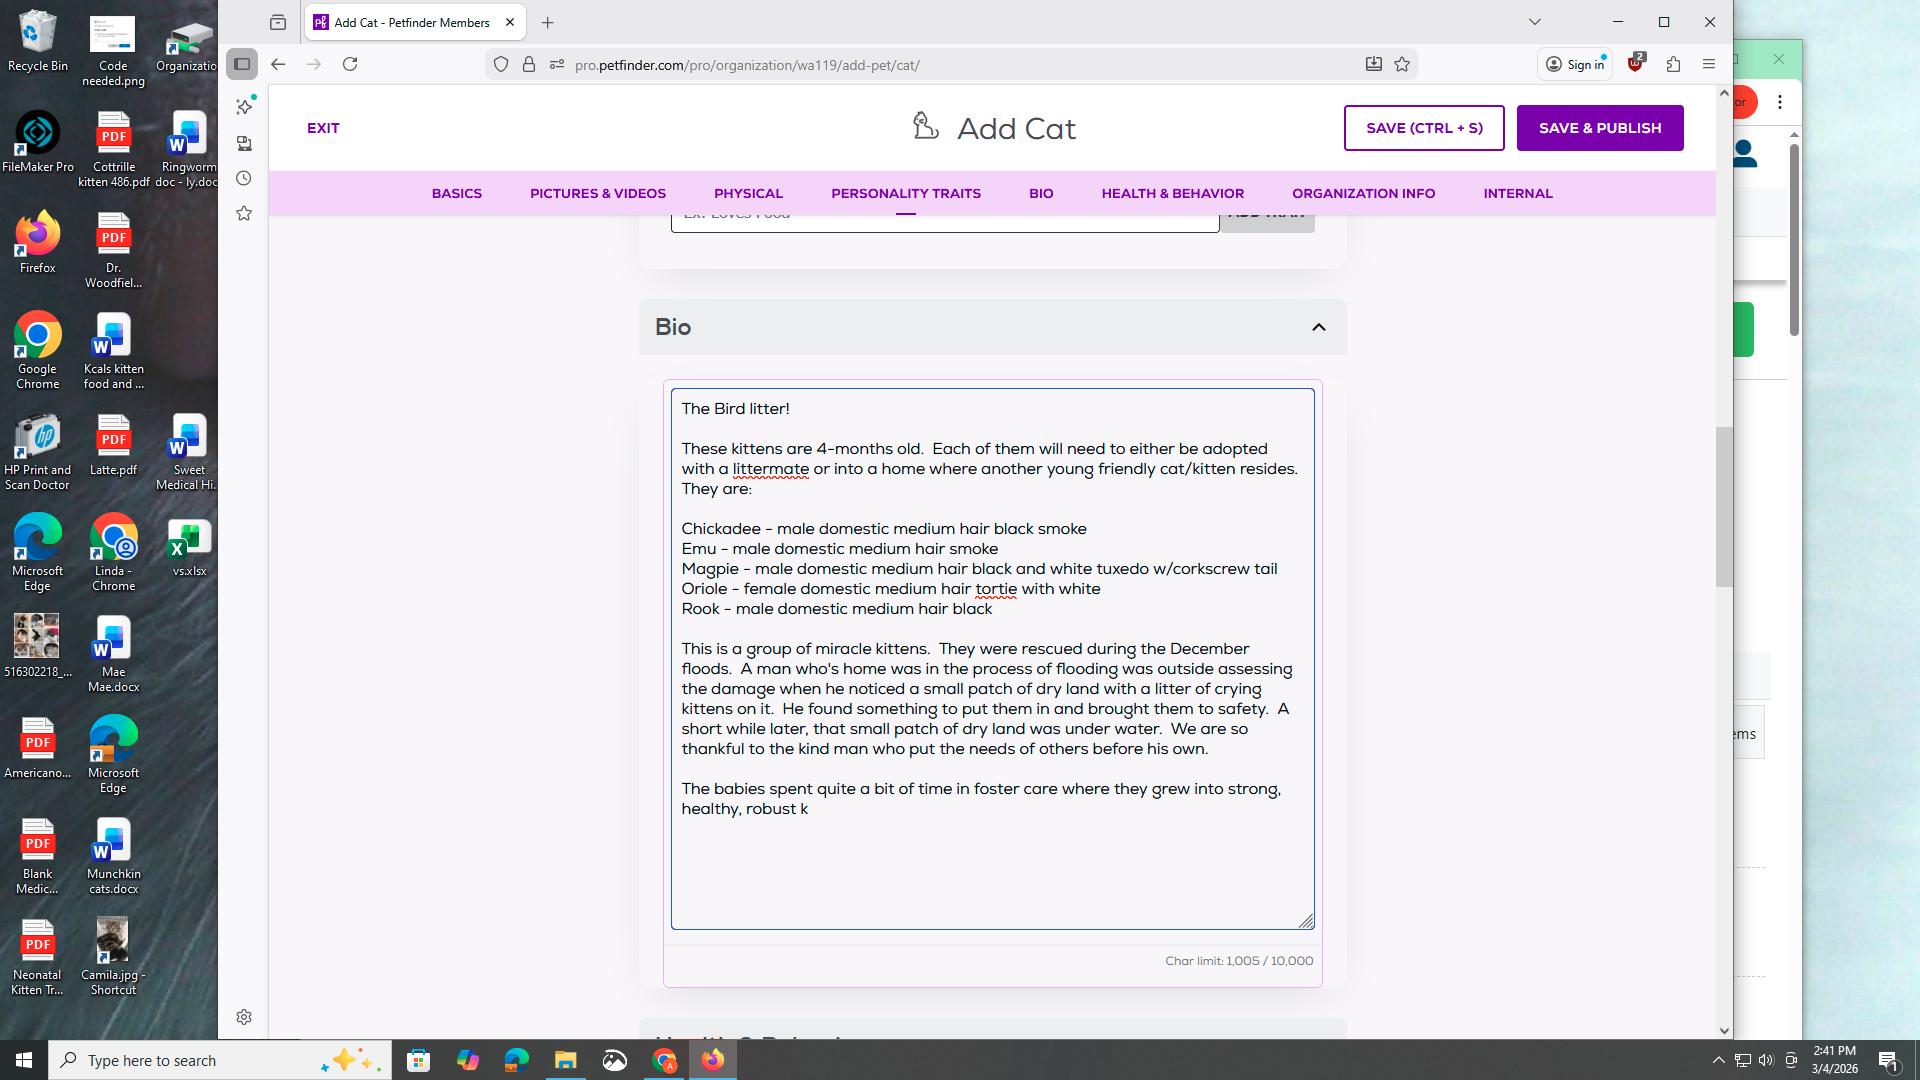Viewport: 1920px width, 1080px height.
Task: Bookmark this page with star icon
Action: pos(1402,64)
